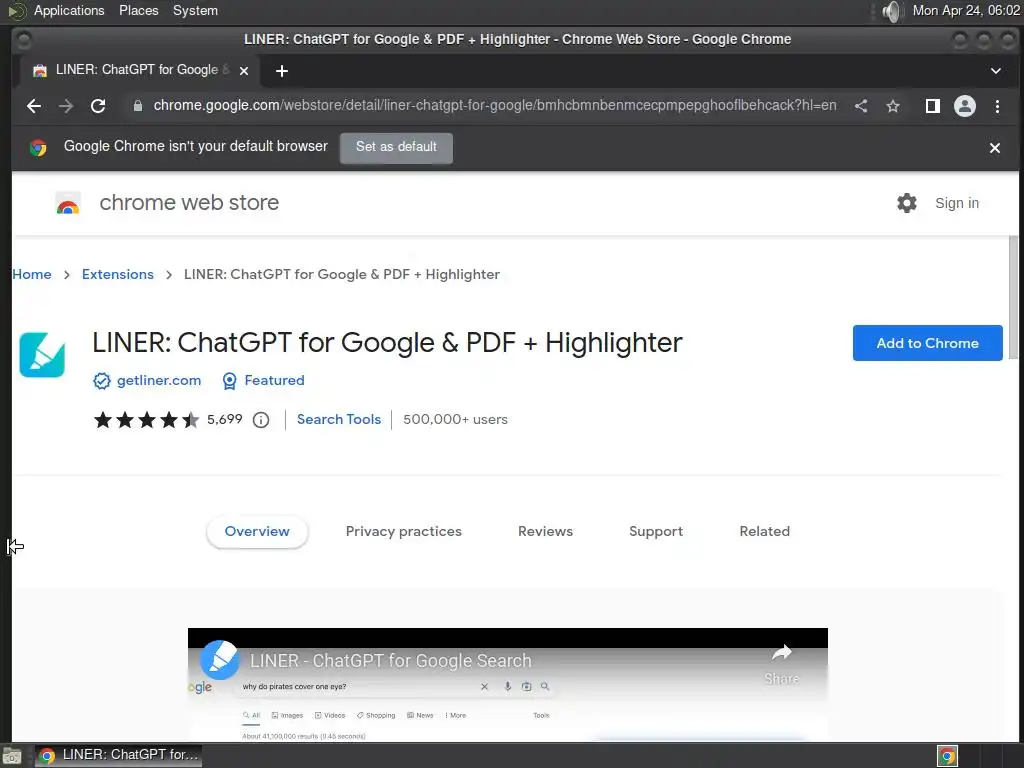Click the verified publisher checkmark badge

pos(102,381)
